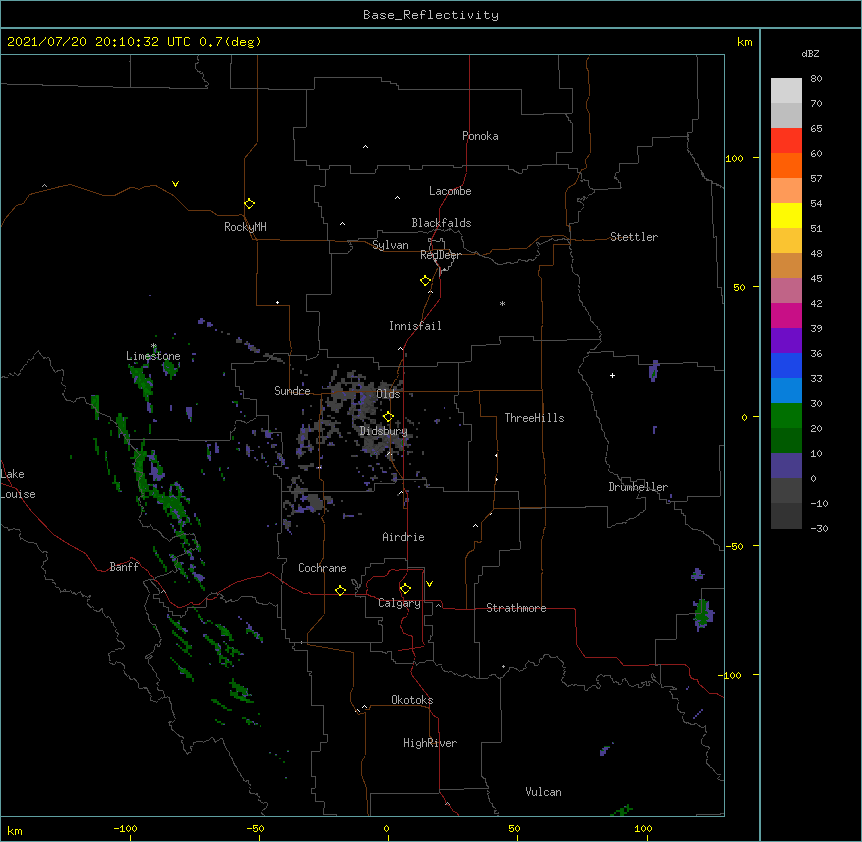Image resolution: width=862 pixels, height=842 pixels.
Task: Click the yellow station marker near RockyMH
Action: (x=249, y=204)
